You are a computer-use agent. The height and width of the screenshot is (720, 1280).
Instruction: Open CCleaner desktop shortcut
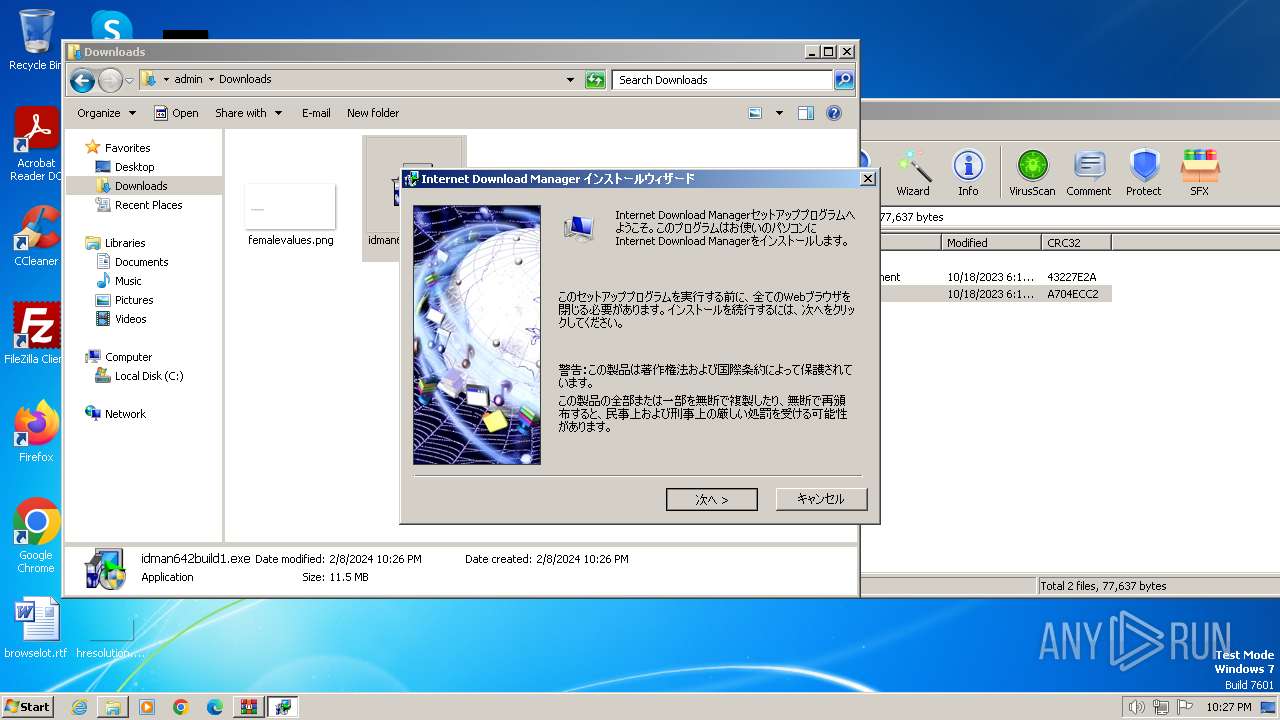(36, 236)
